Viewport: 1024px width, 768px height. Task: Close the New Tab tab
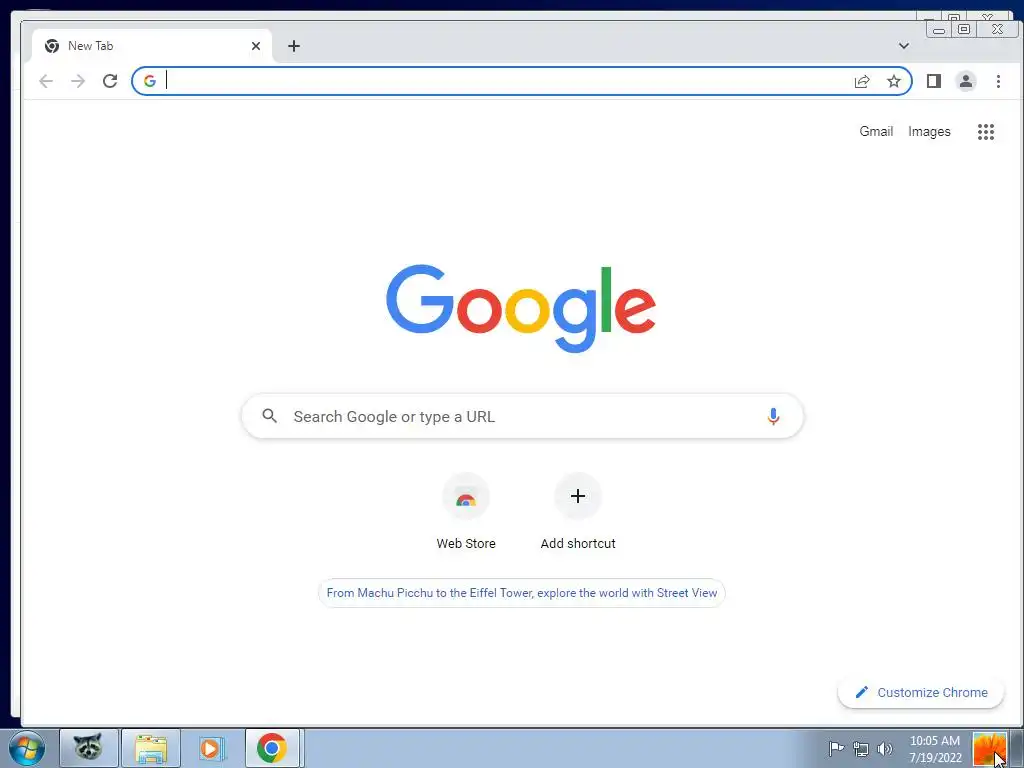coord(256,46)
